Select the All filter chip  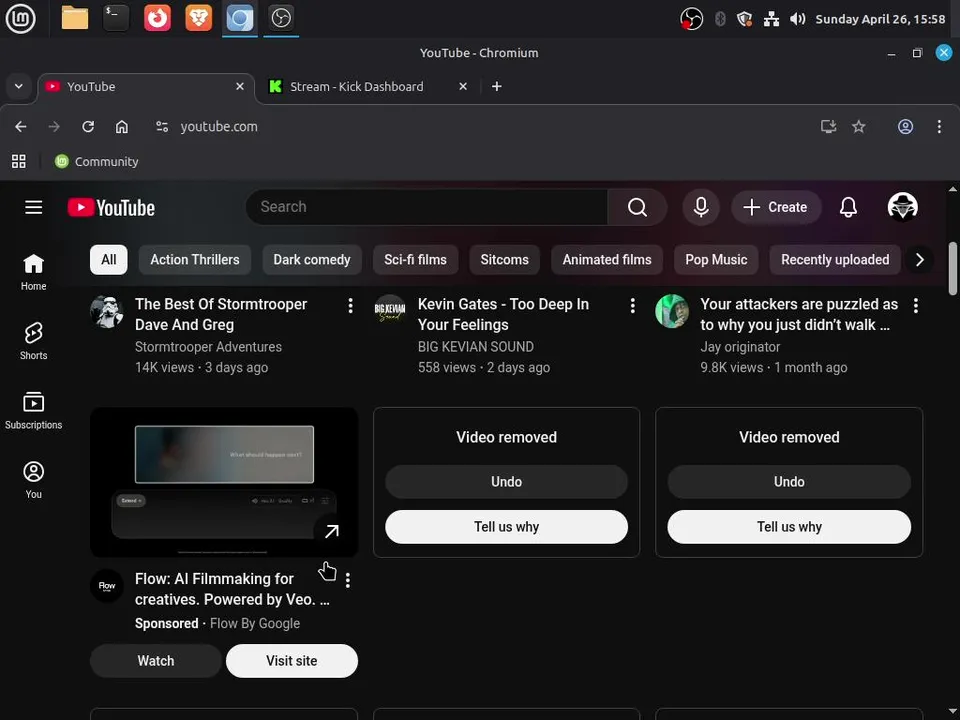coord(109,260)
